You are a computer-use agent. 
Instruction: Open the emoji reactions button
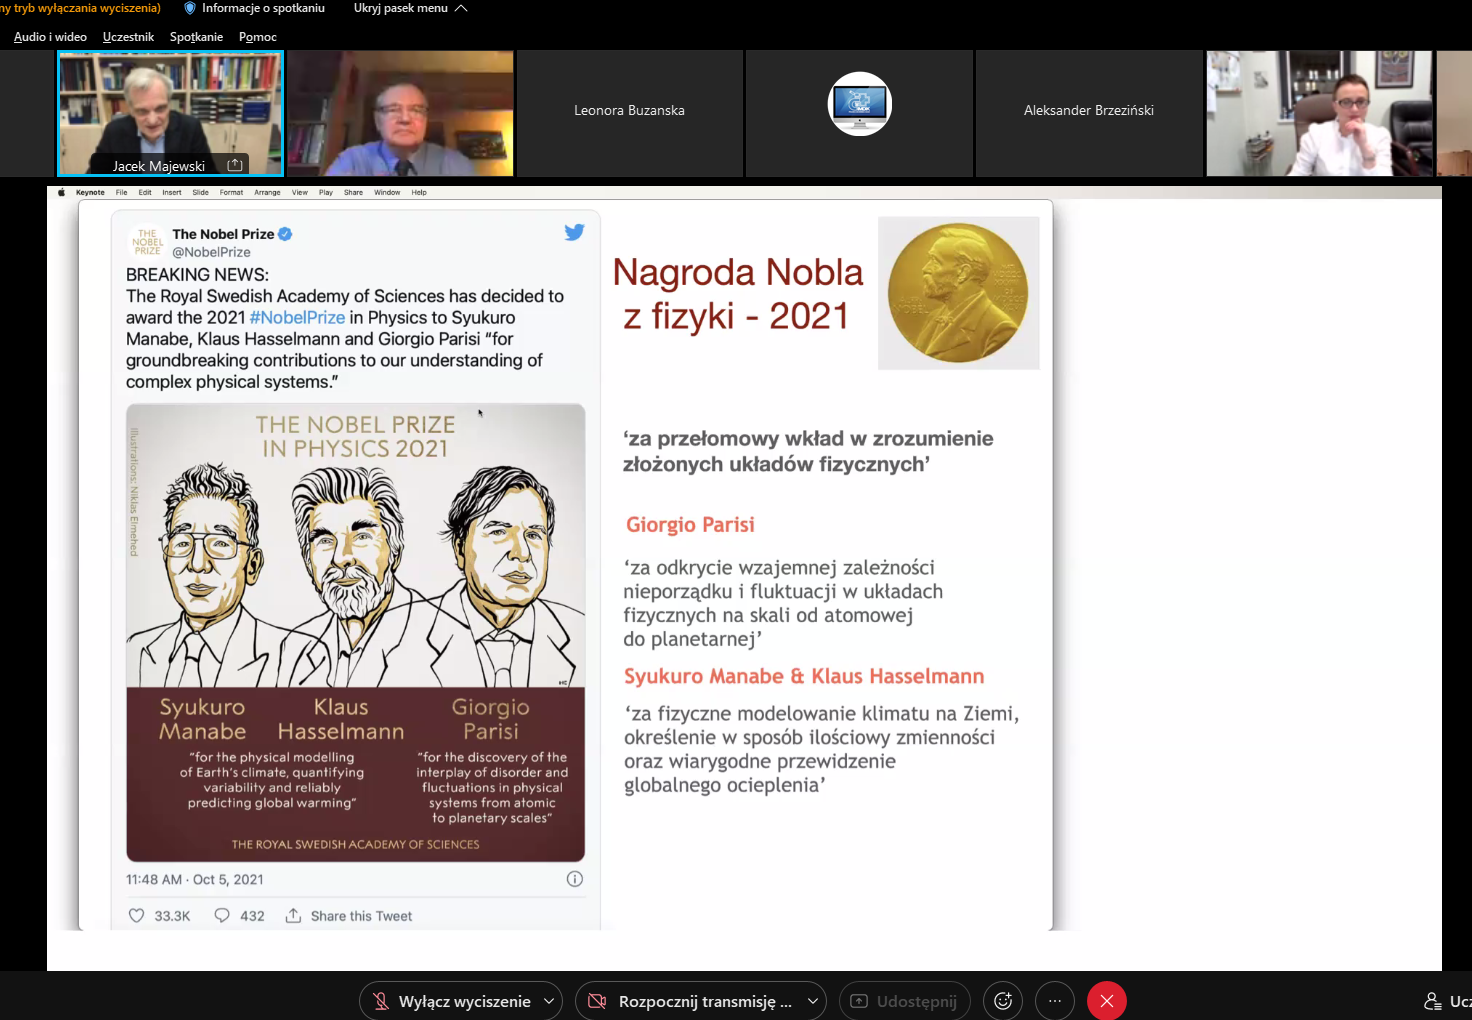[1003, 1001]
